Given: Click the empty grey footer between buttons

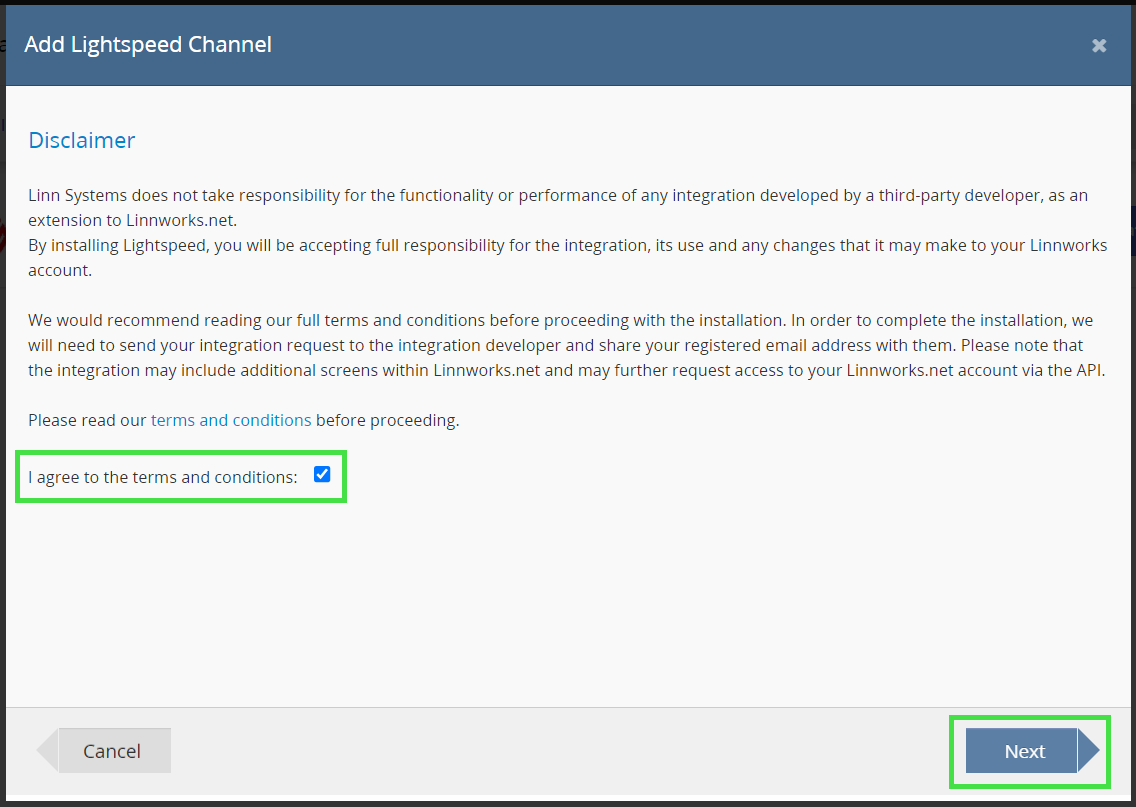Looking at the screenshot, I should (x=560, y=751).
